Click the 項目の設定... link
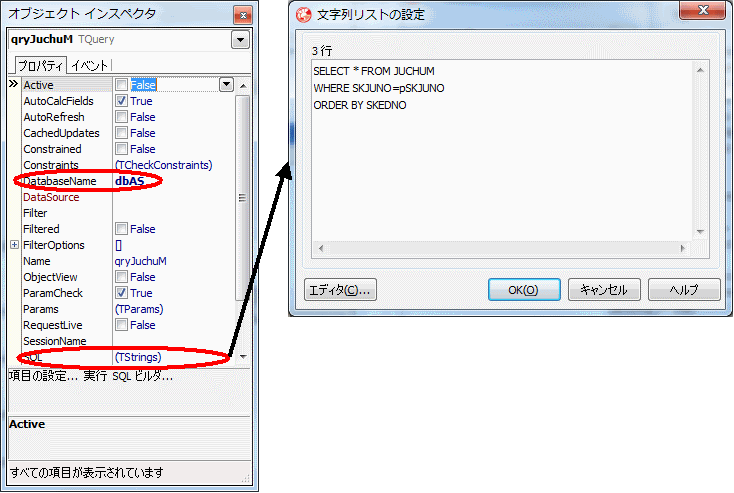This screenshot has width=734, height=493. click(x=43, y=376)
